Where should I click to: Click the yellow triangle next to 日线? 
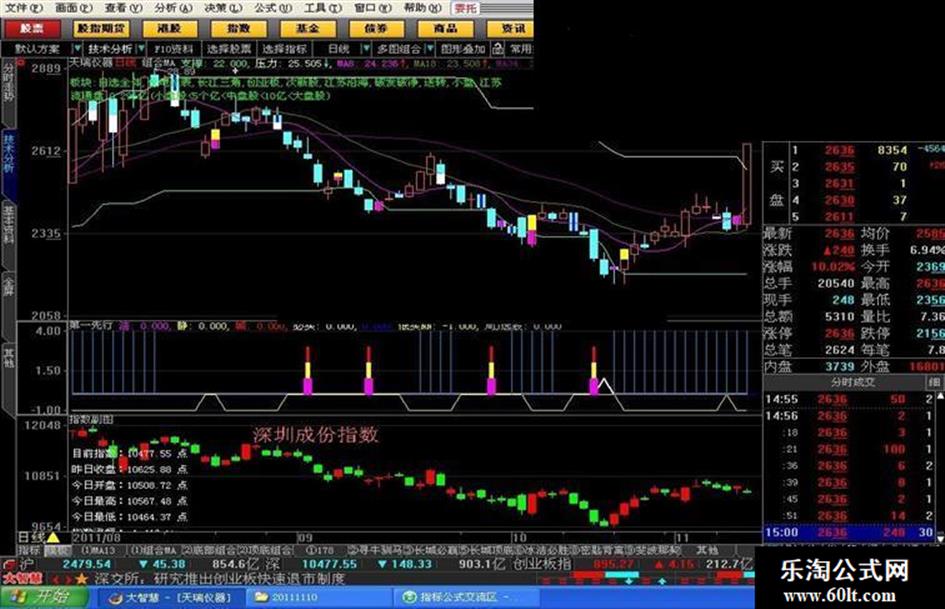(53, 537)
